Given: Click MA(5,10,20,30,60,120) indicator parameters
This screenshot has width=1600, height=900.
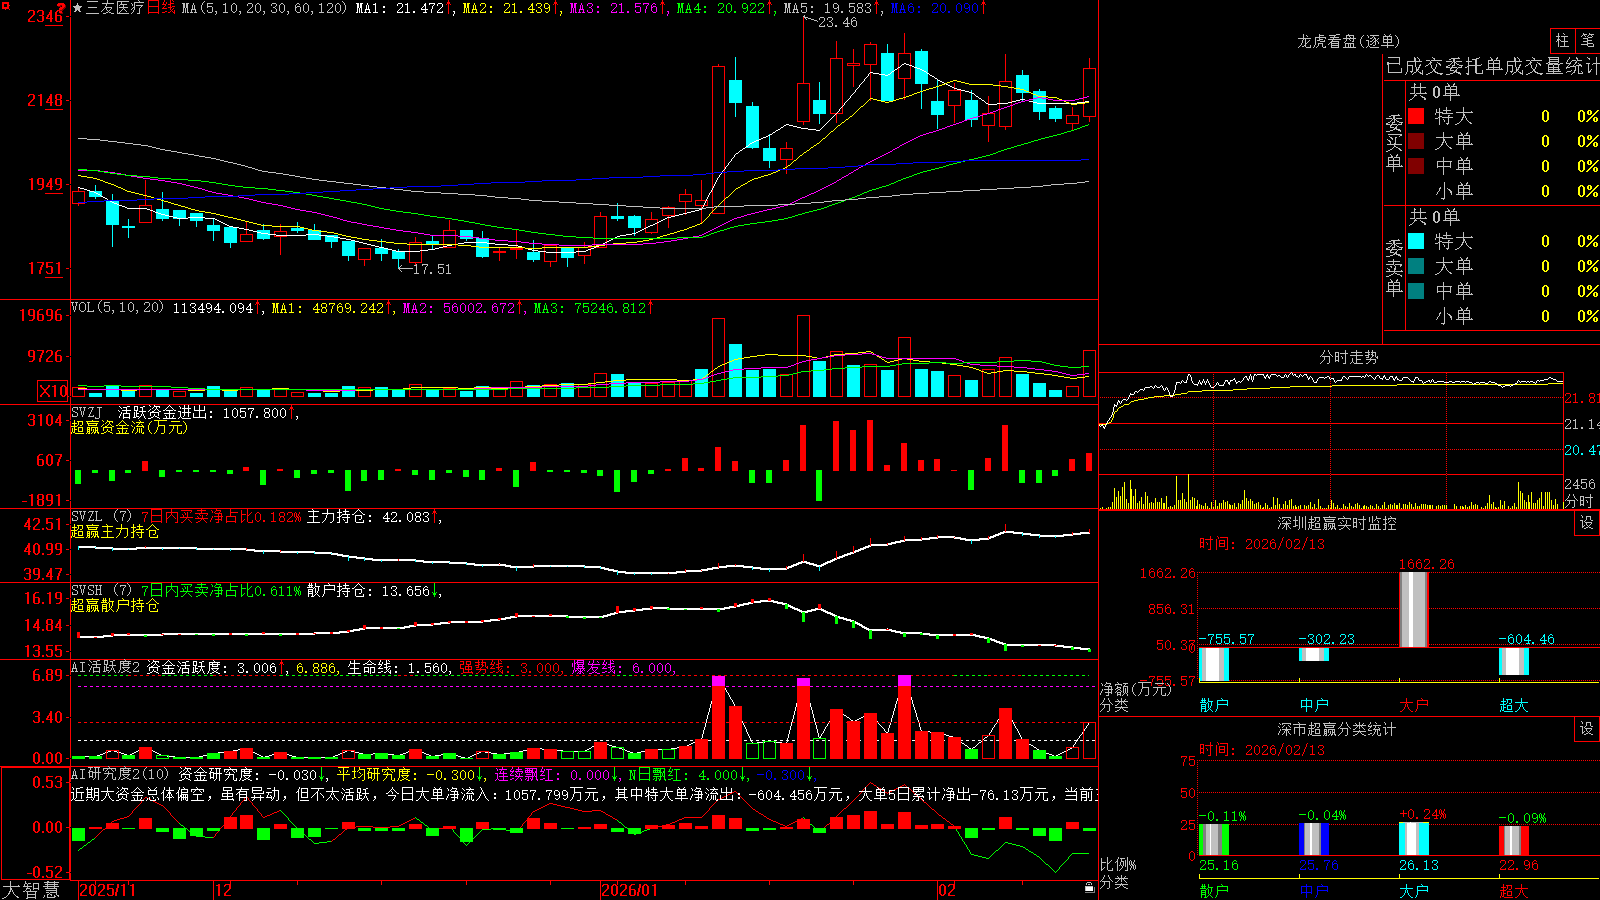Looking at the screenshot, I should click(264, 8).
